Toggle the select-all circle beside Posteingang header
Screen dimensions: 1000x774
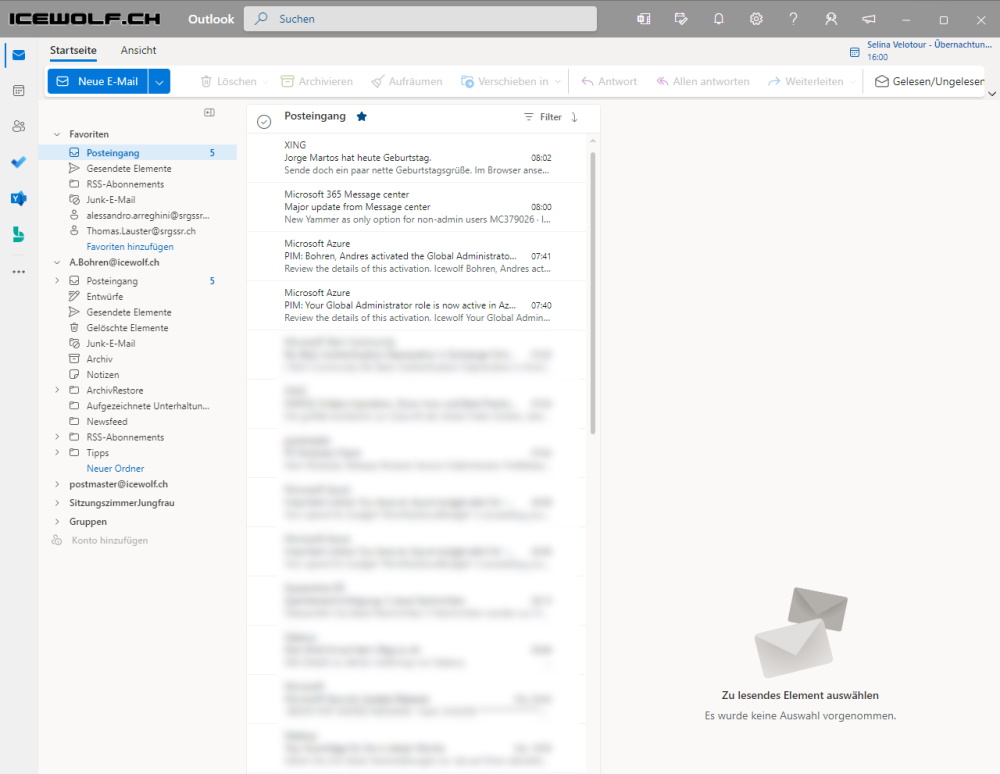[264, 121]
